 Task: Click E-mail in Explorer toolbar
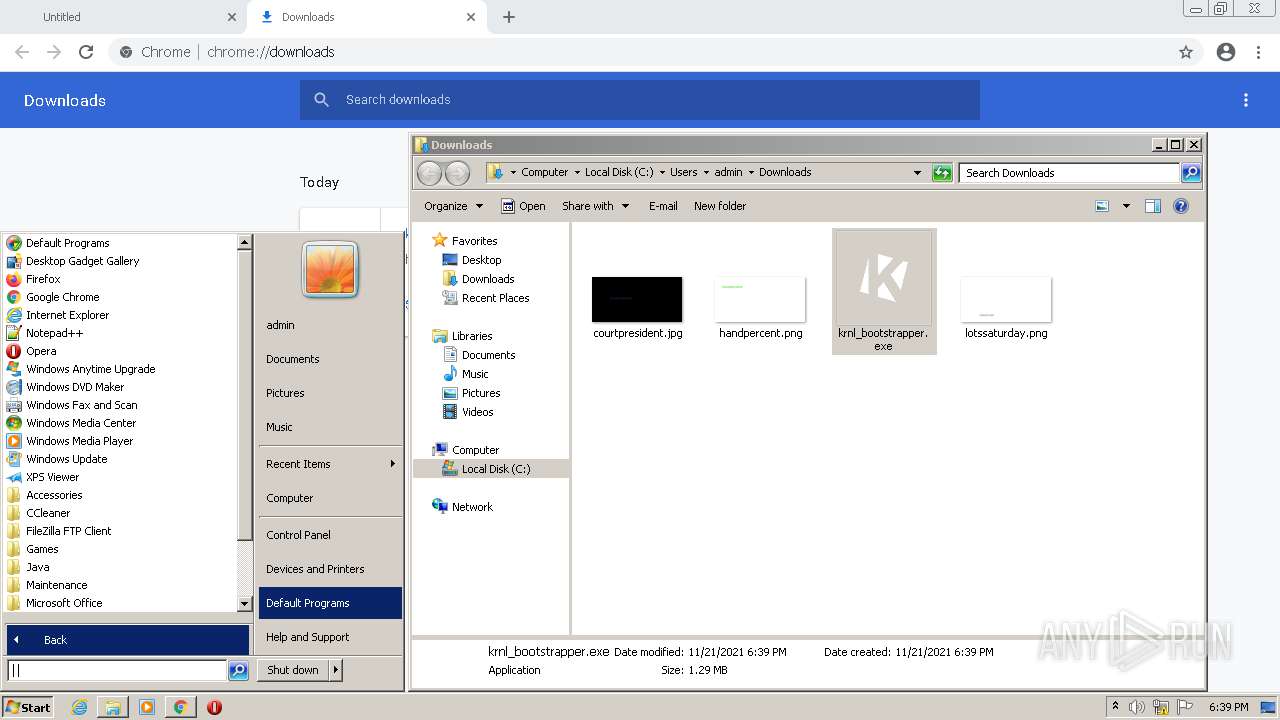[663, 206]
